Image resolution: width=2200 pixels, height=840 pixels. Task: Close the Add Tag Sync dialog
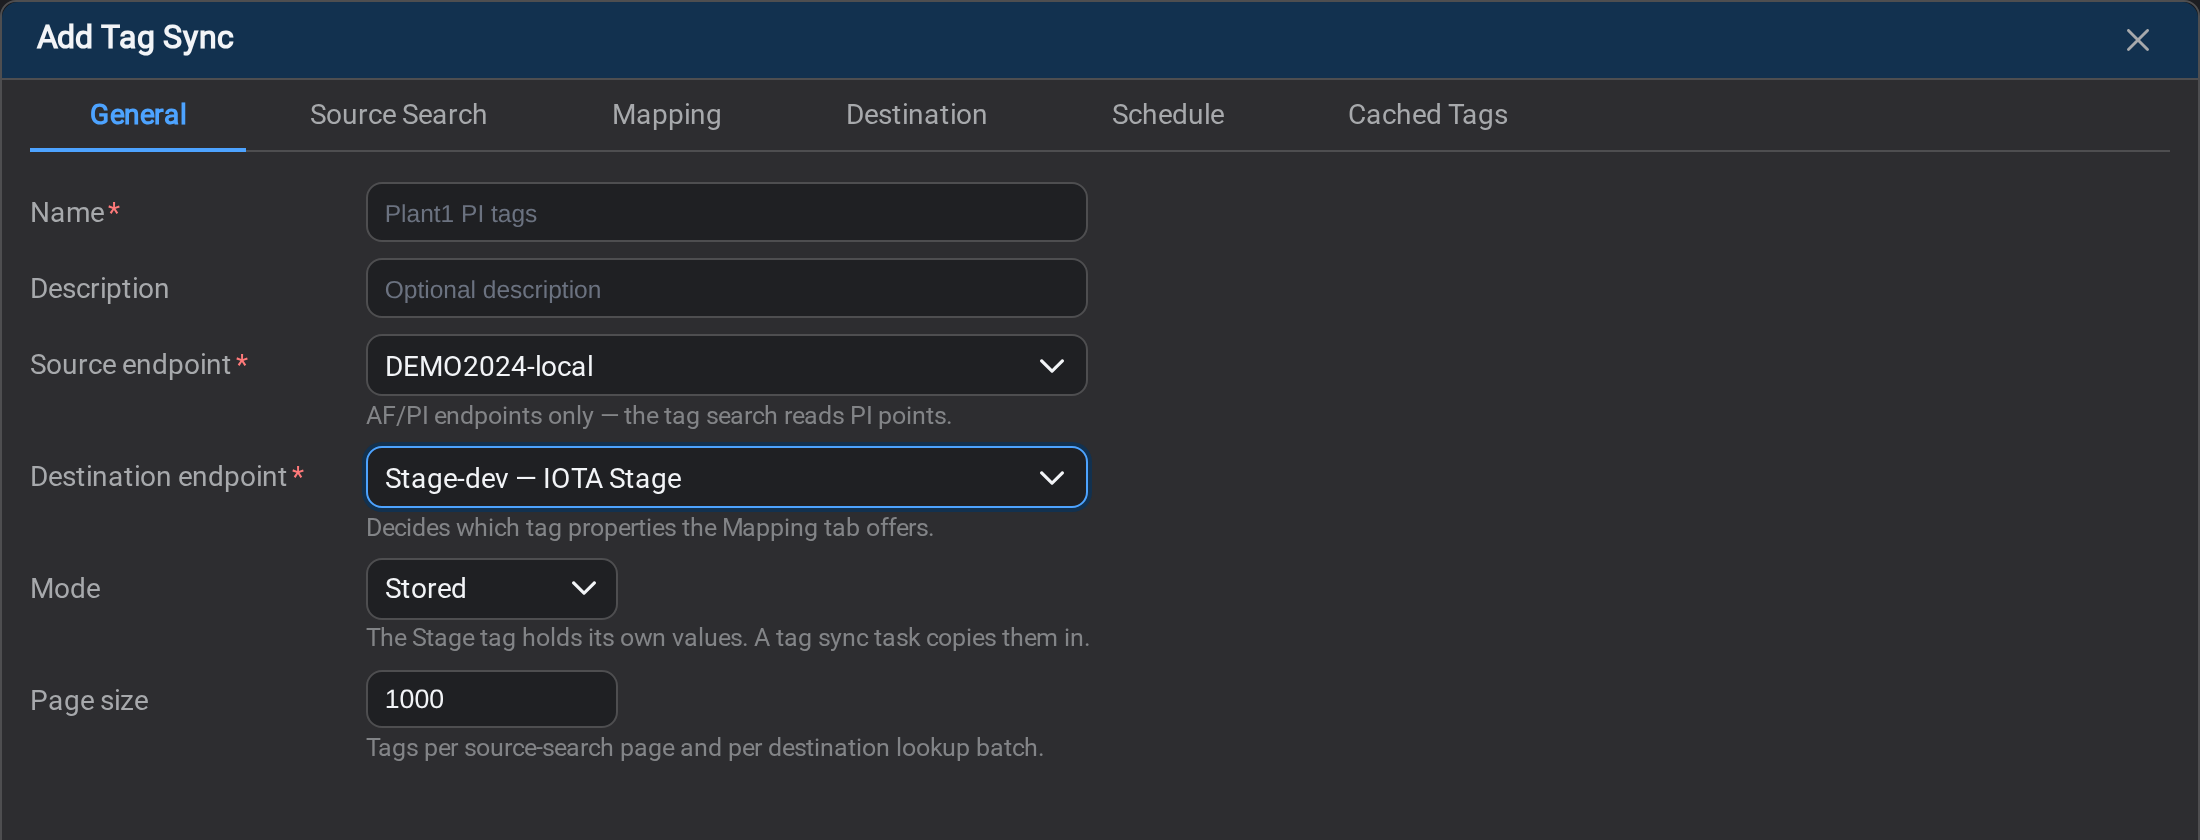2137,40
